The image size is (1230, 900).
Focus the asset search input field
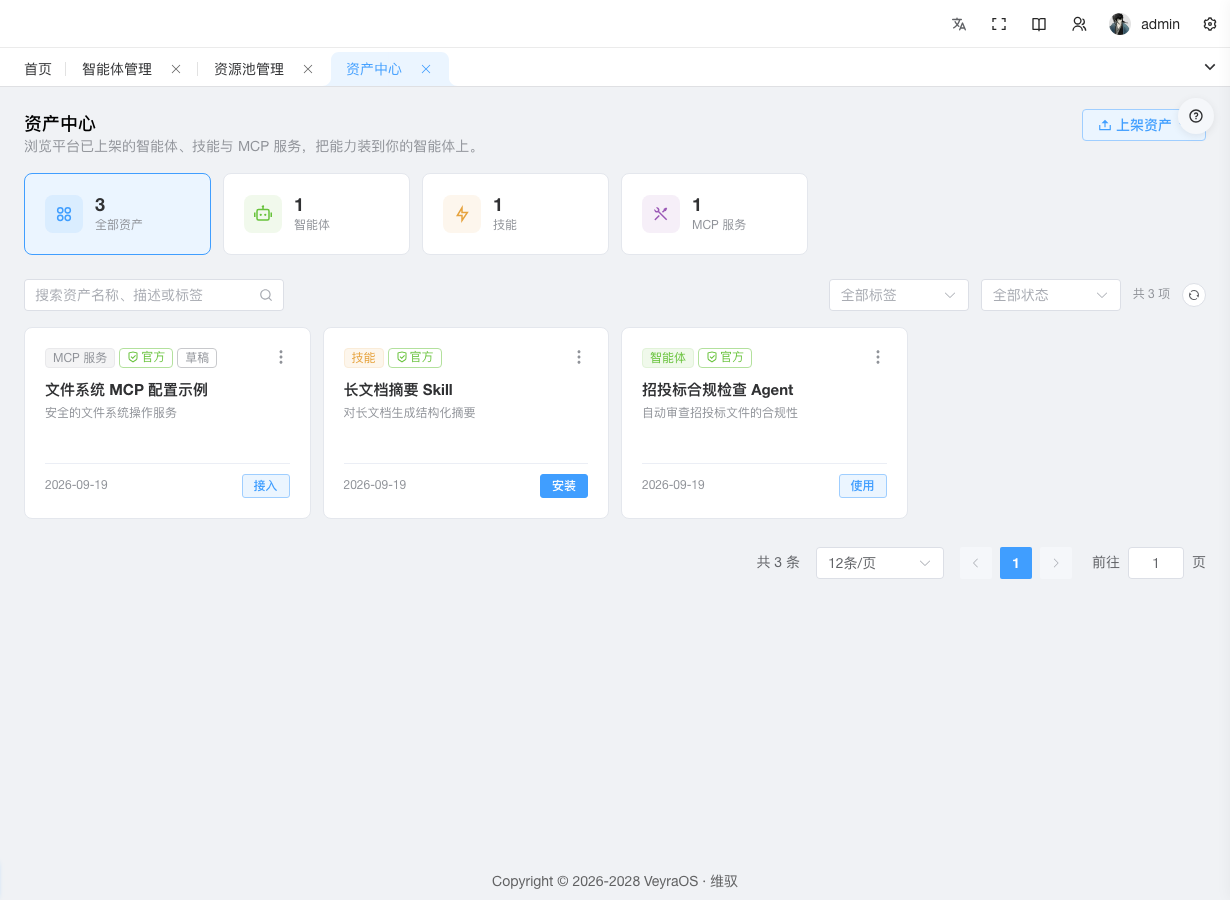tap(154, 295)
